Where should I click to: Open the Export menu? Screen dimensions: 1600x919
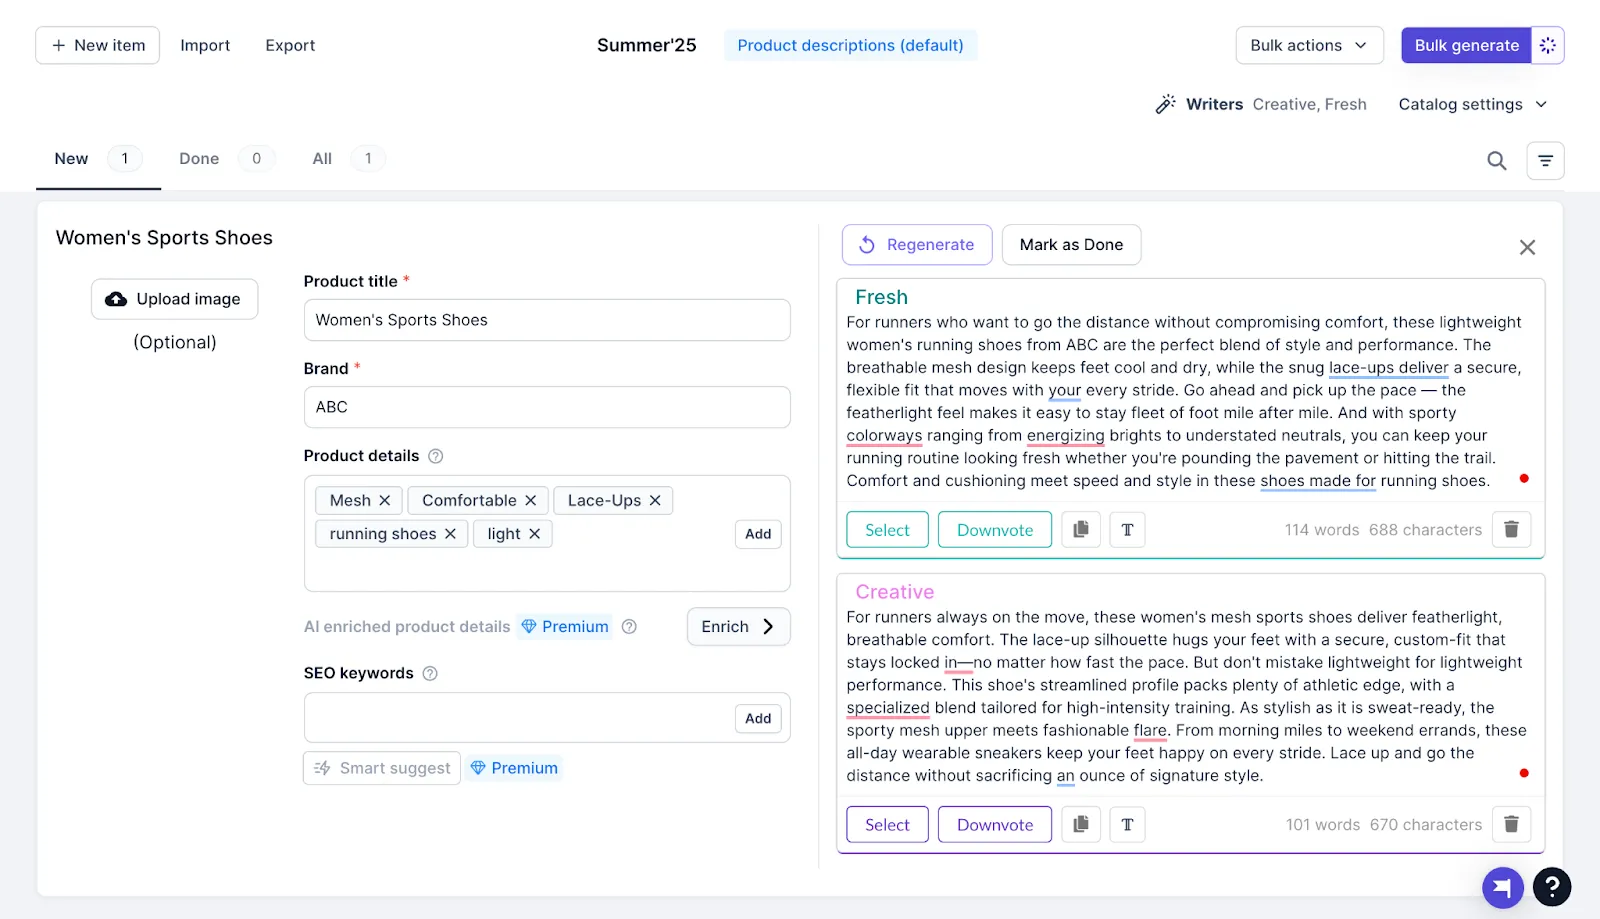pos(290,45)
